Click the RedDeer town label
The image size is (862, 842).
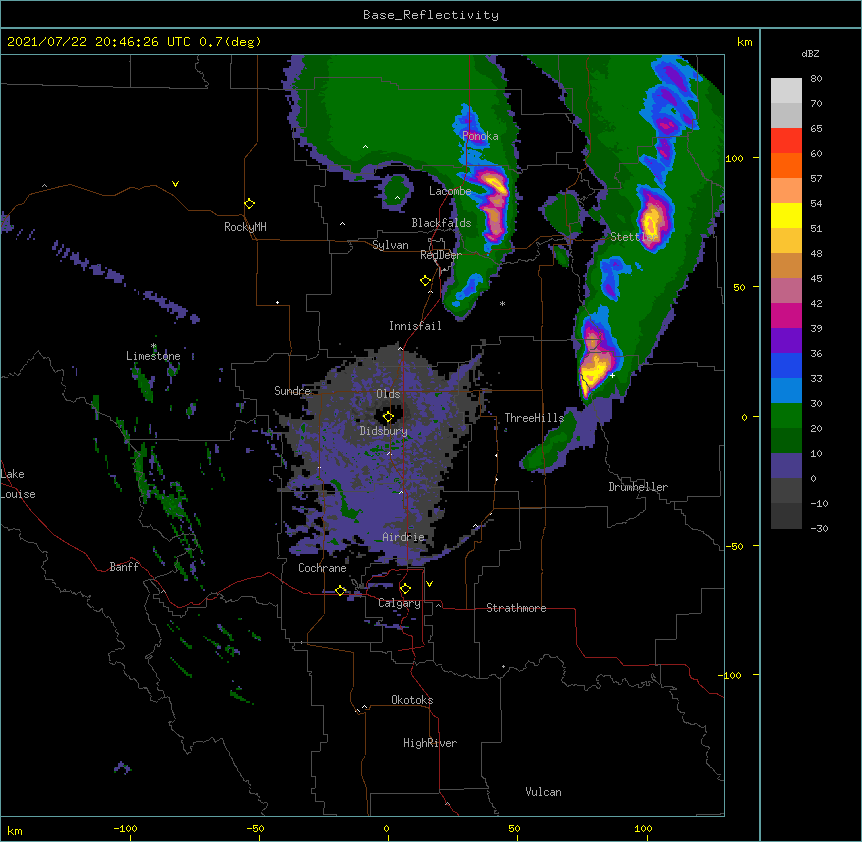click(440, 255)
